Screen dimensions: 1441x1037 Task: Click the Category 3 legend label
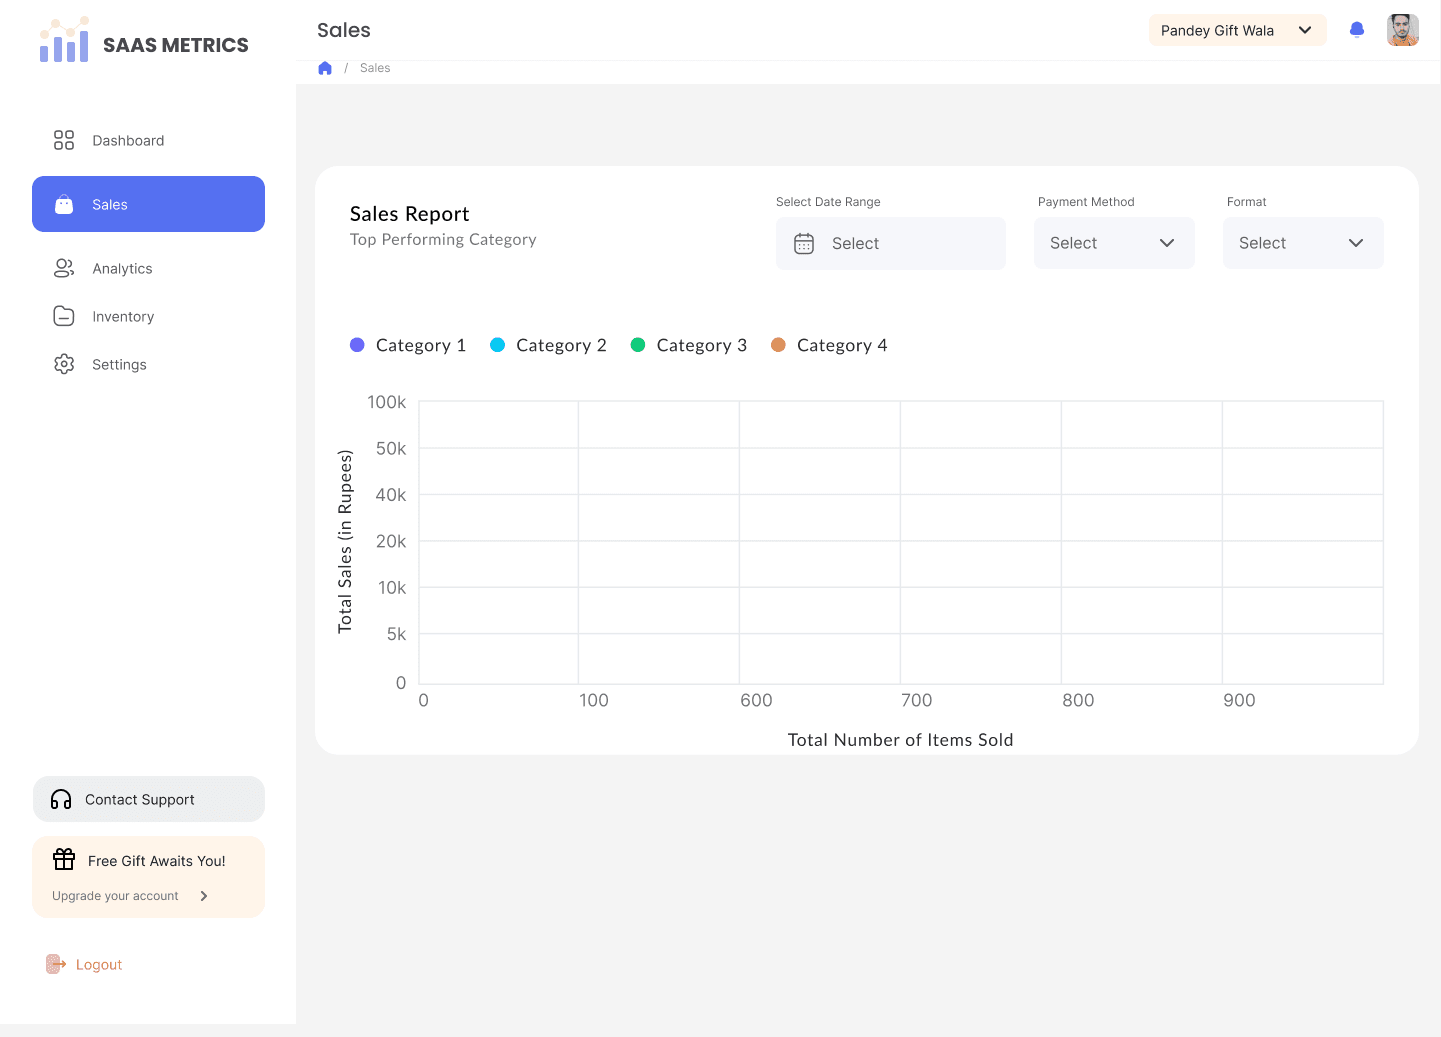point(702,345)
